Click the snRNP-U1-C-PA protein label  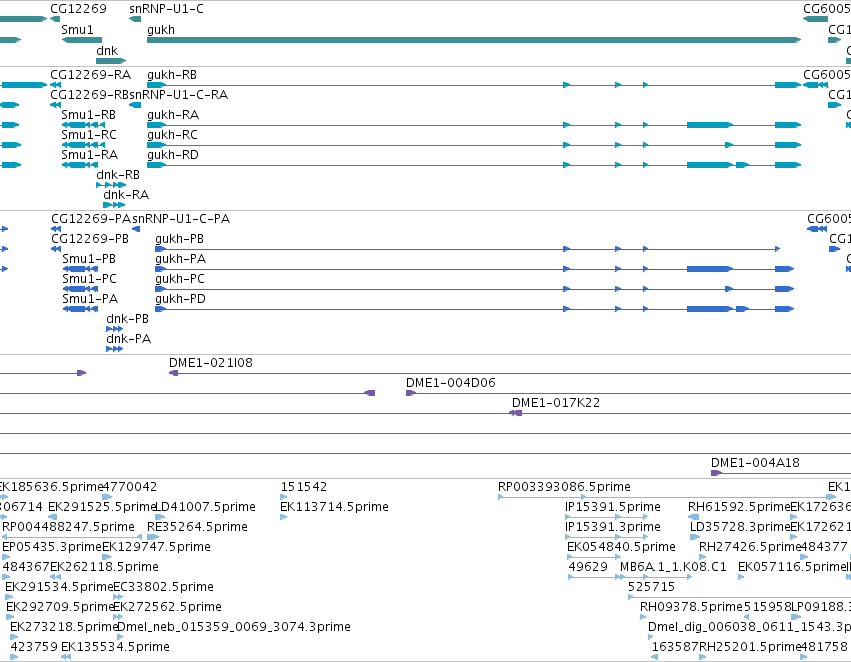181,219
